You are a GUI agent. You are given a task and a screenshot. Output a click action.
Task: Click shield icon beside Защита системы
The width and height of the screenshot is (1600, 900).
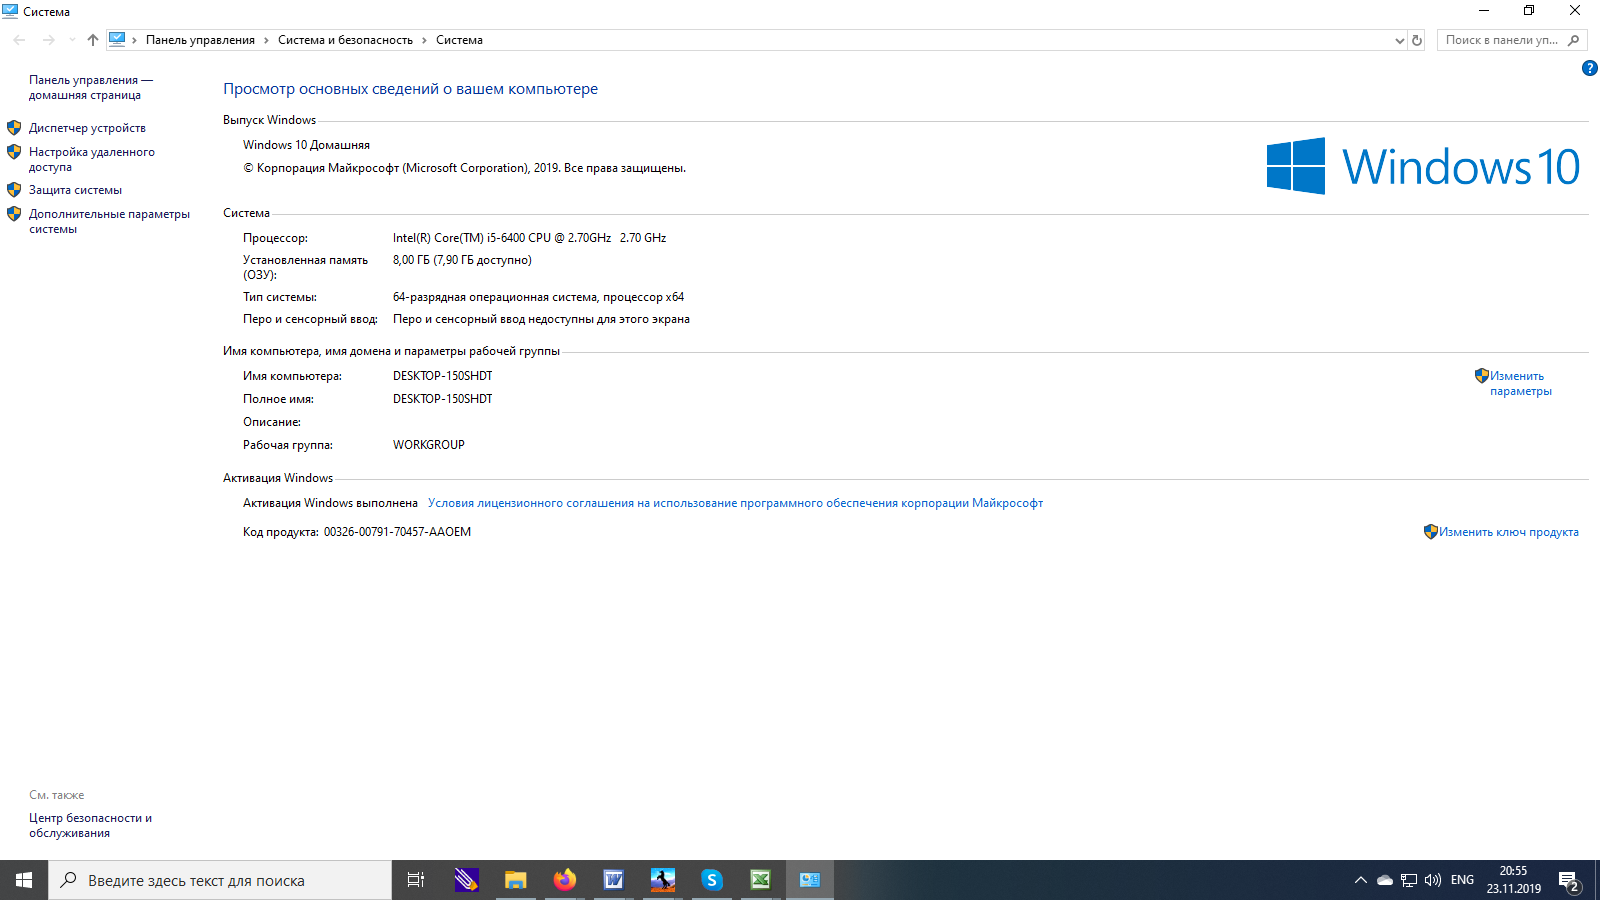tap(14, 189)
